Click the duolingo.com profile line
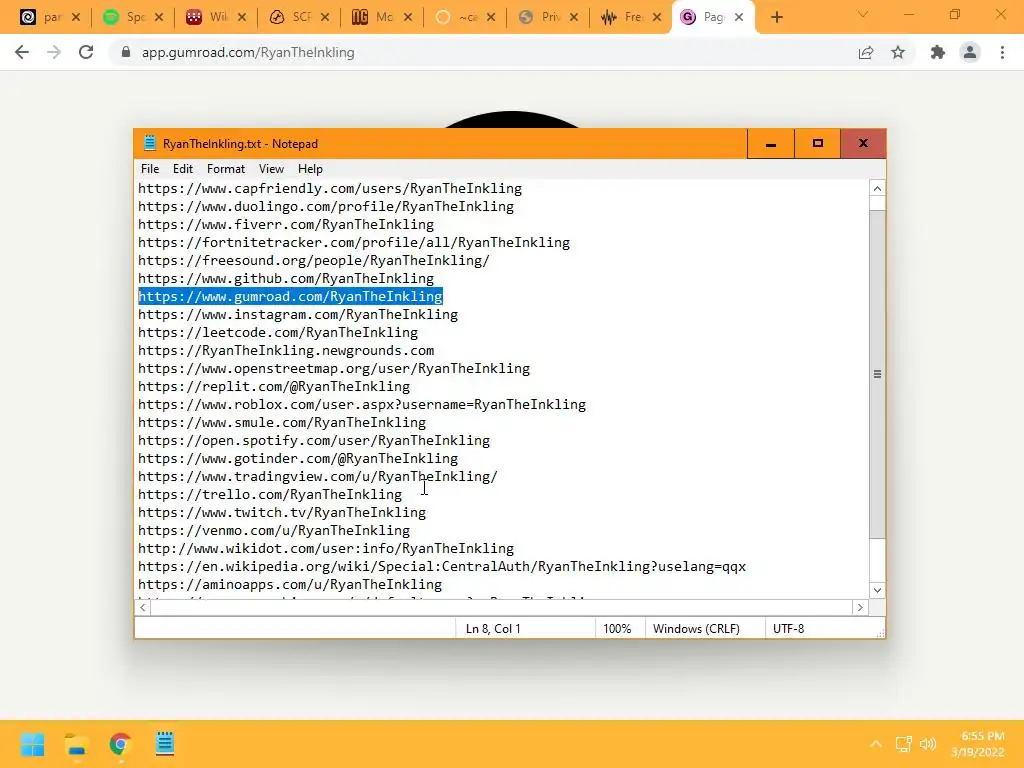The width and height of the screenshot is (1024, 768). coord(326,206)
